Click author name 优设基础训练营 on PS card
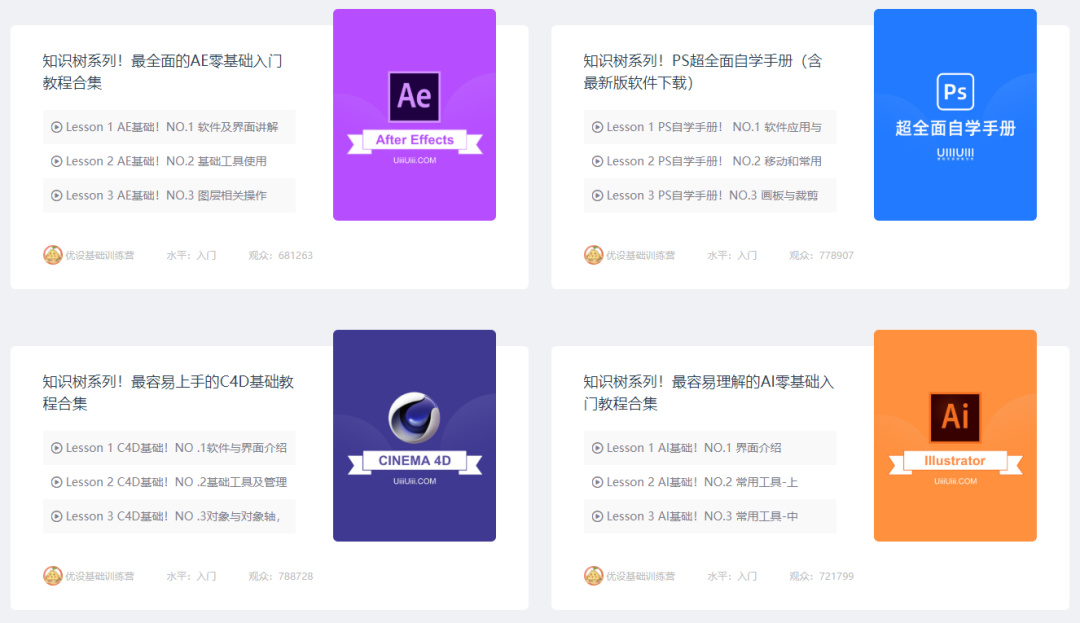1080x623 pixels. tap(641, 255)
